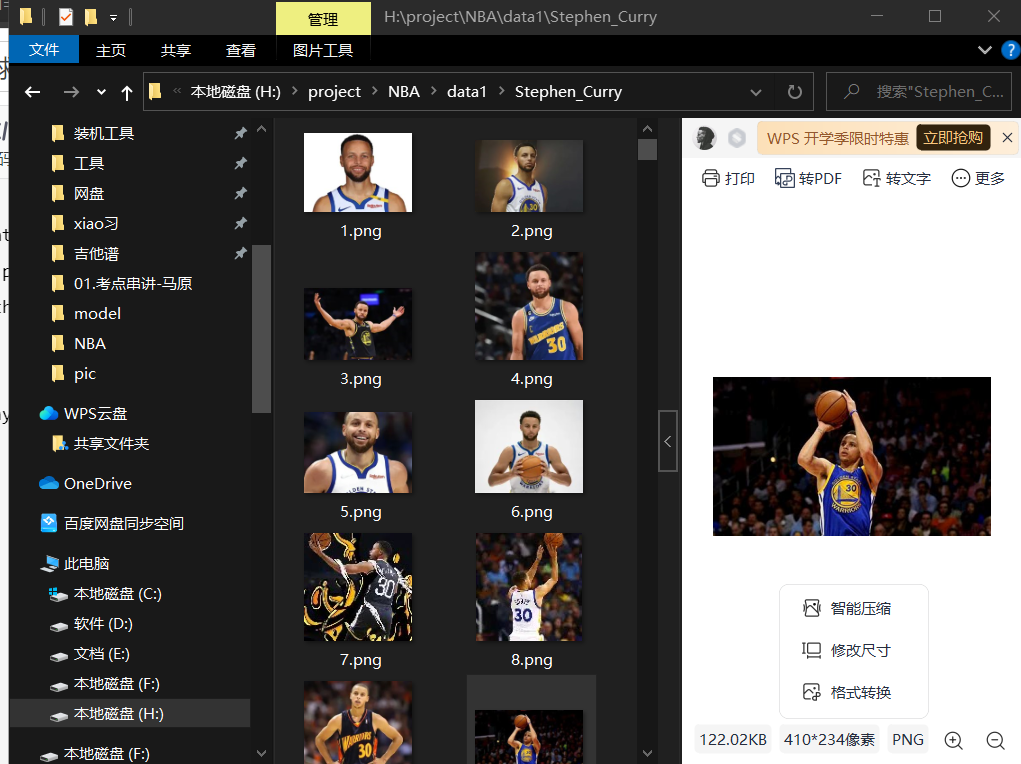The image size is (1021, 764).
Task: Open the 图片工具 ribbon tab
Action: [323, 50]
